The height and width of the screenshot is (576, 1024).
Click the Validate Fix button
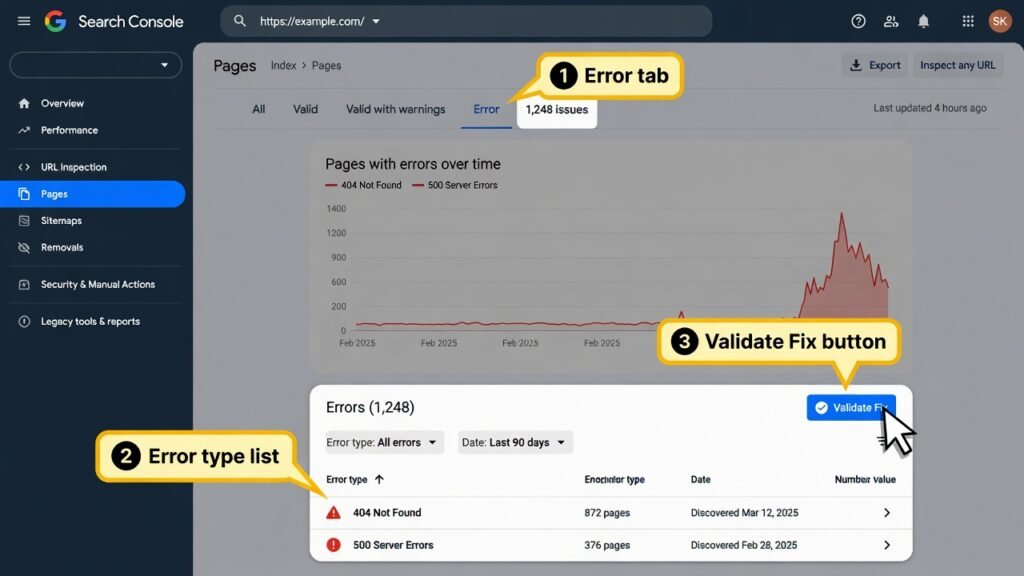click(x=851, y=408)
